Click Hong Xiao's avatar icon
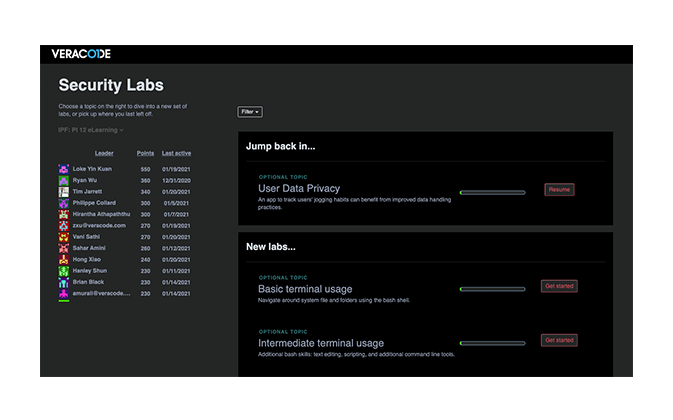 64,260
